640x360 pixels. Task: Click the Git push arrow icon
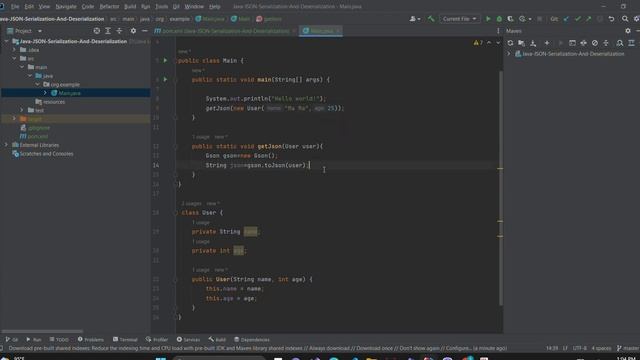point(589,19)
